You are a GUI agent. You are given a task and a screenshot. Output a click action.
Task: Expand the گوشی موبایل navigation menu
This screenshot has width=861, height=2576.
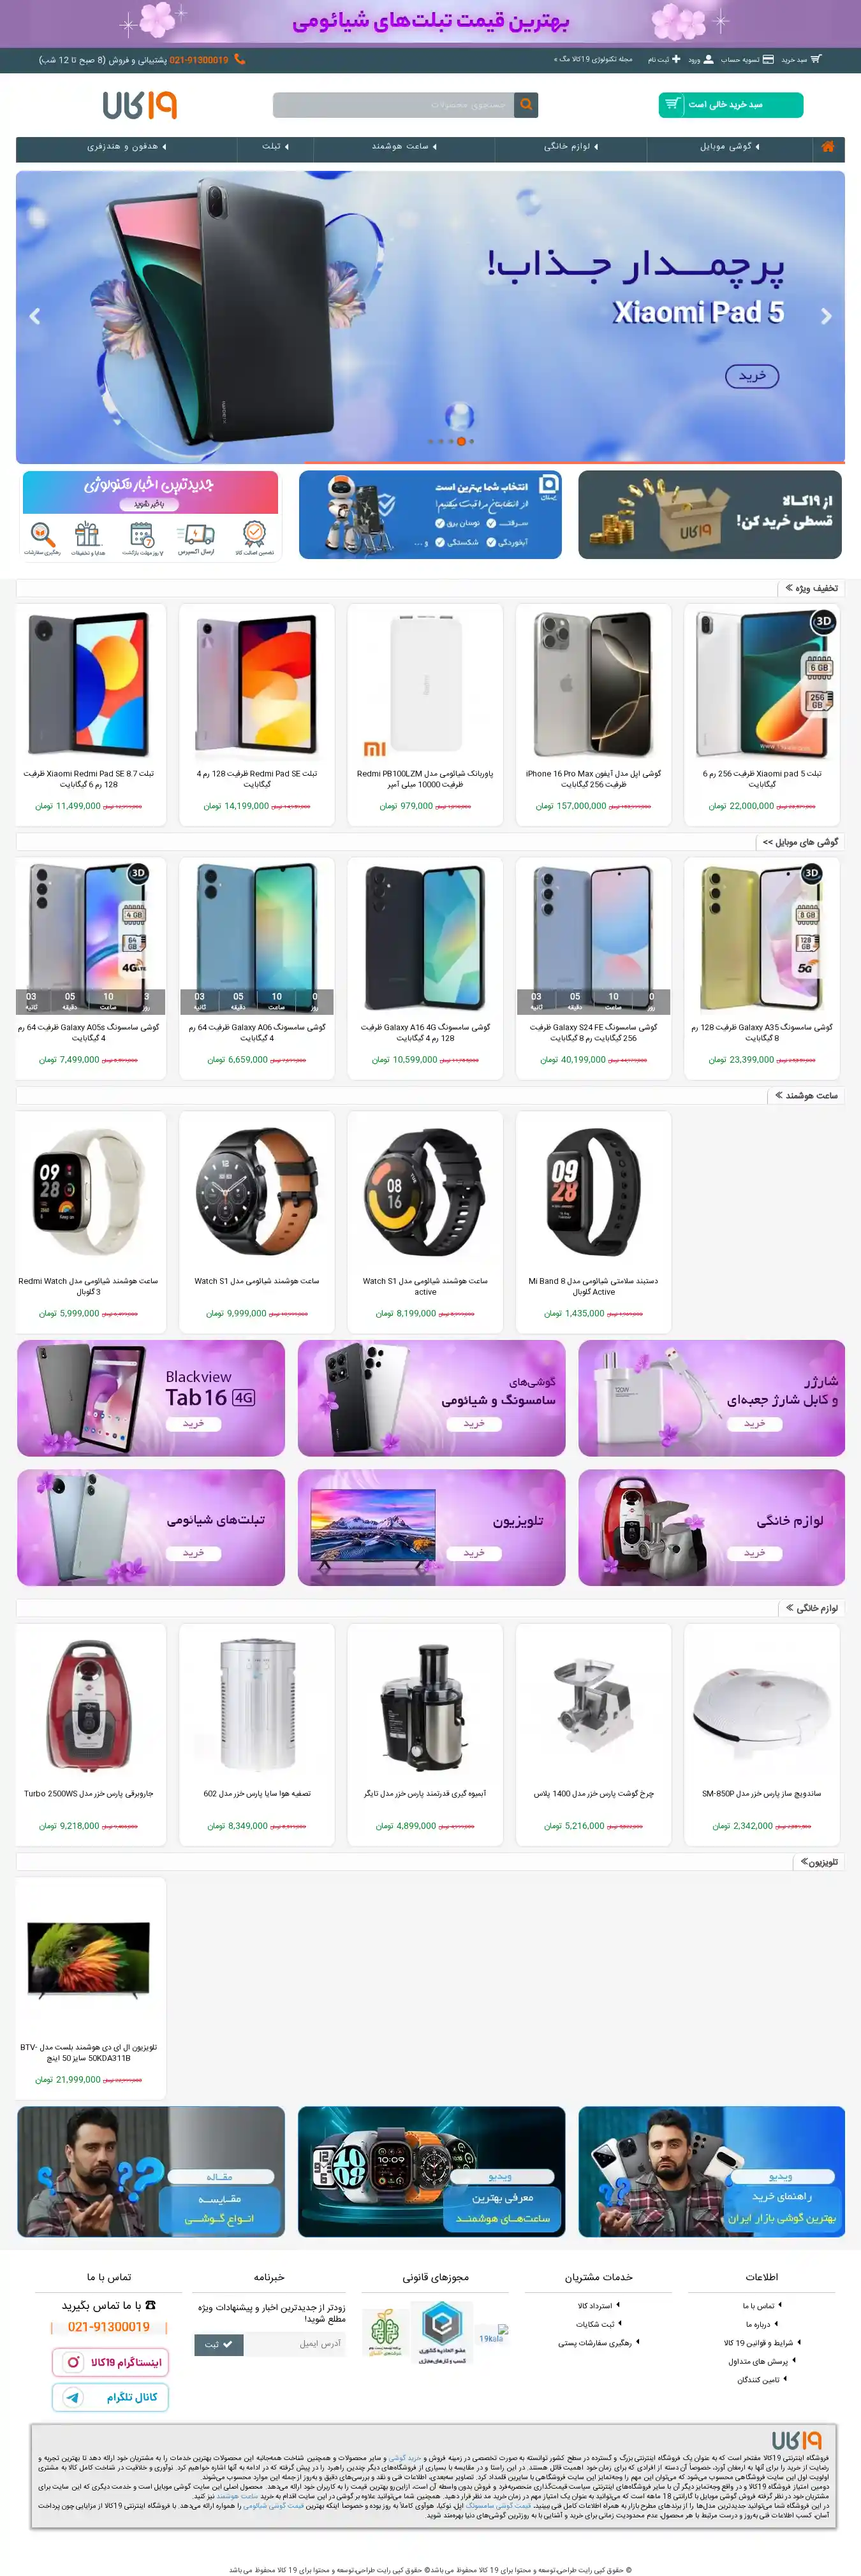729,147
